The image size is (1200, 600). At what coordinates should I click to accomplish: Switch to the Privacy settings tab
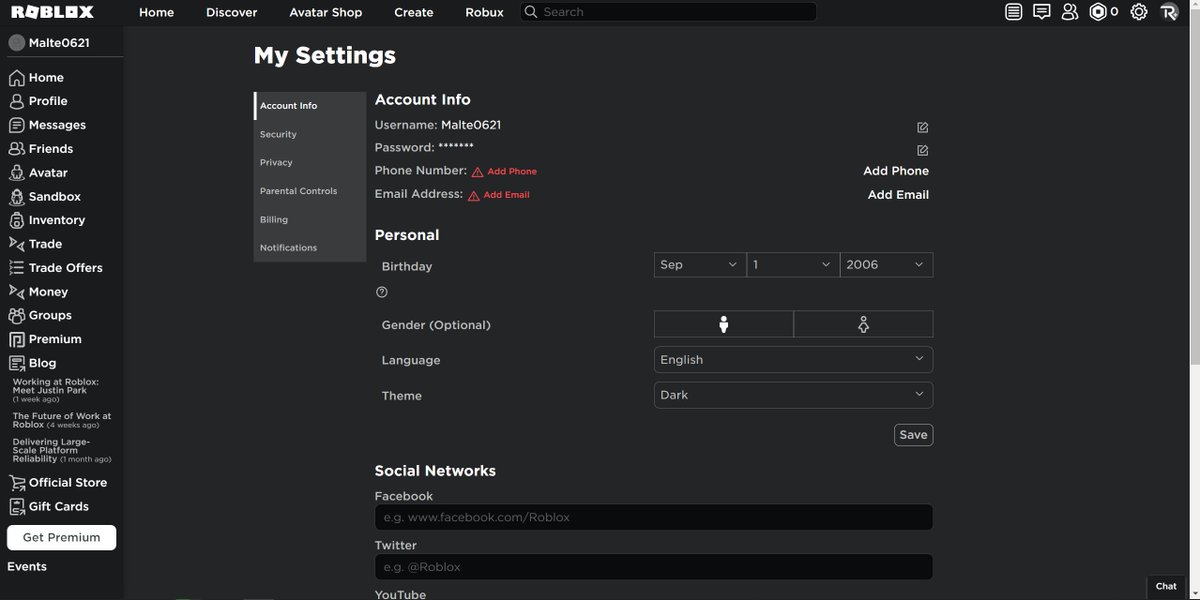[310, 162]
